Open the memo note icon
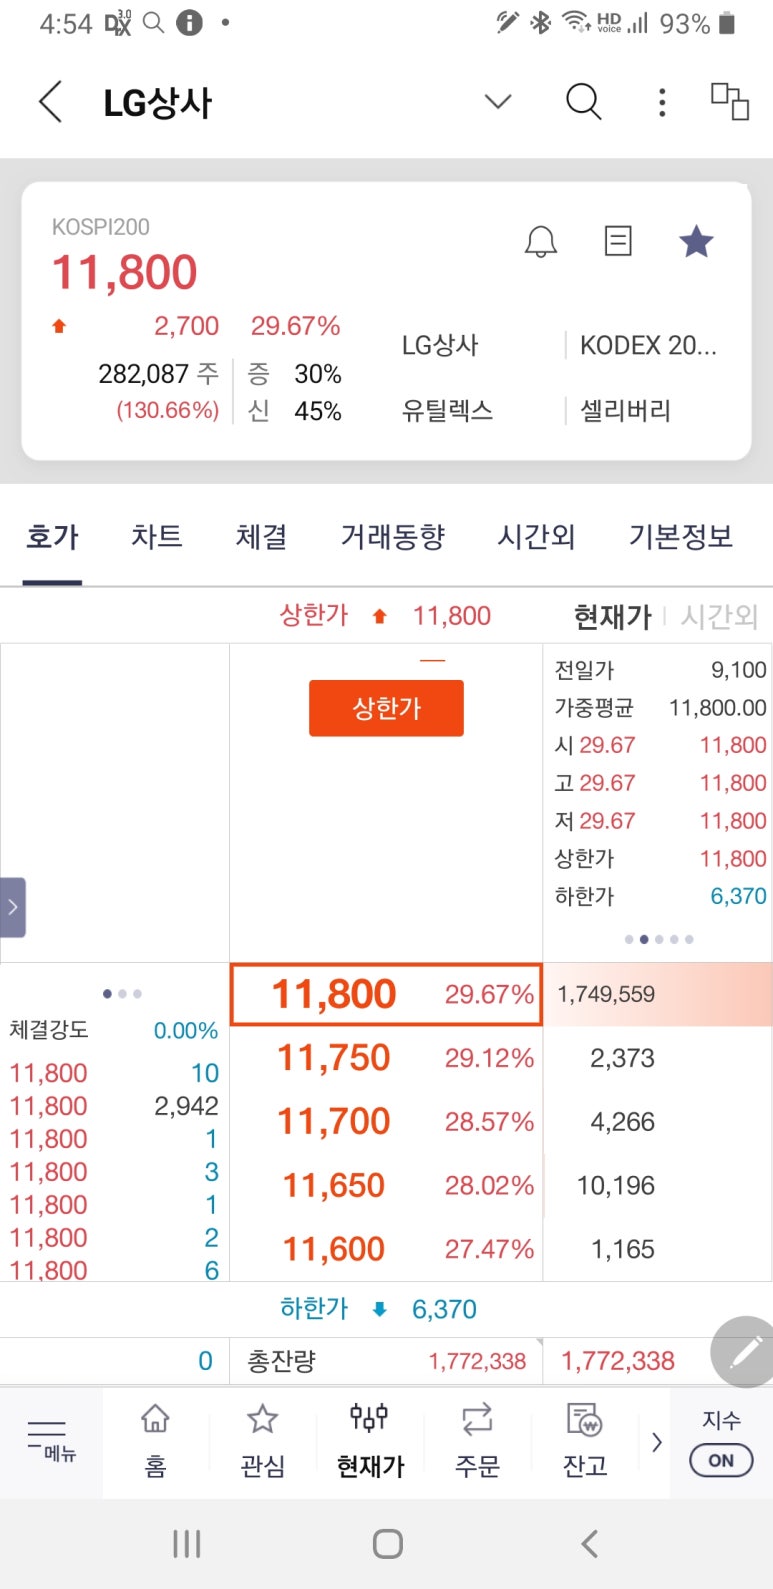 click(618, 241)
